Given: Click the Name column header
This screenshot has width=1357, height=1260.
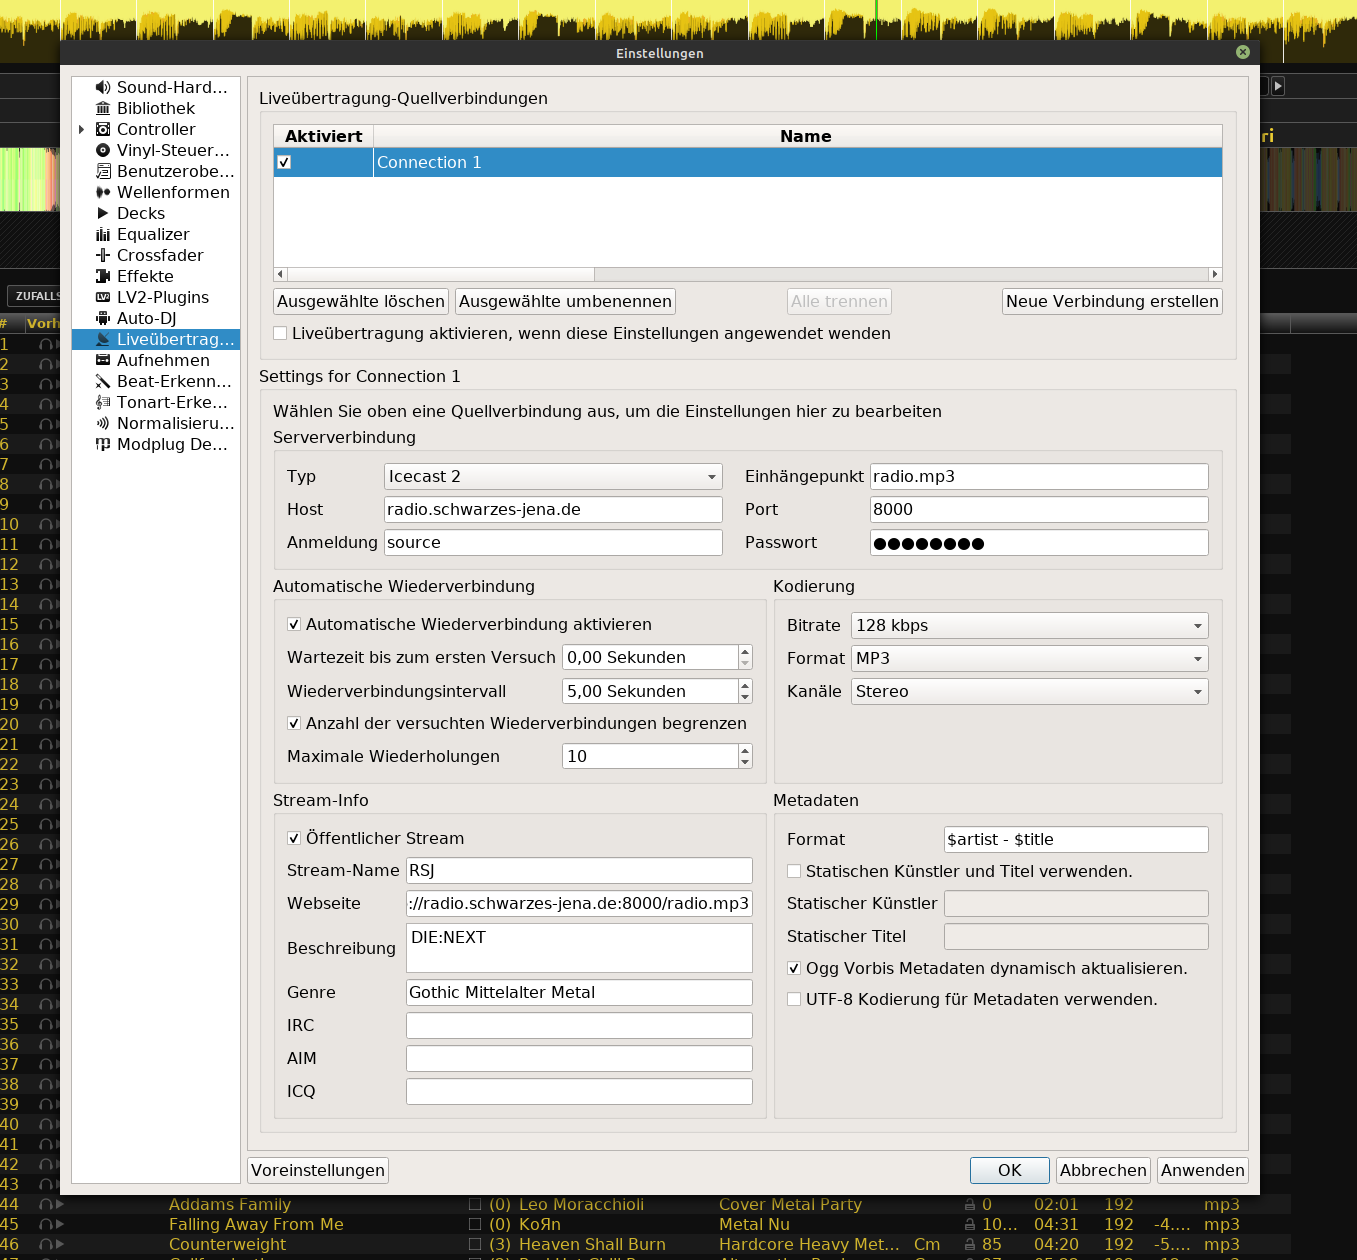Looking at the screenshot, I should click(x=798, y=136).
